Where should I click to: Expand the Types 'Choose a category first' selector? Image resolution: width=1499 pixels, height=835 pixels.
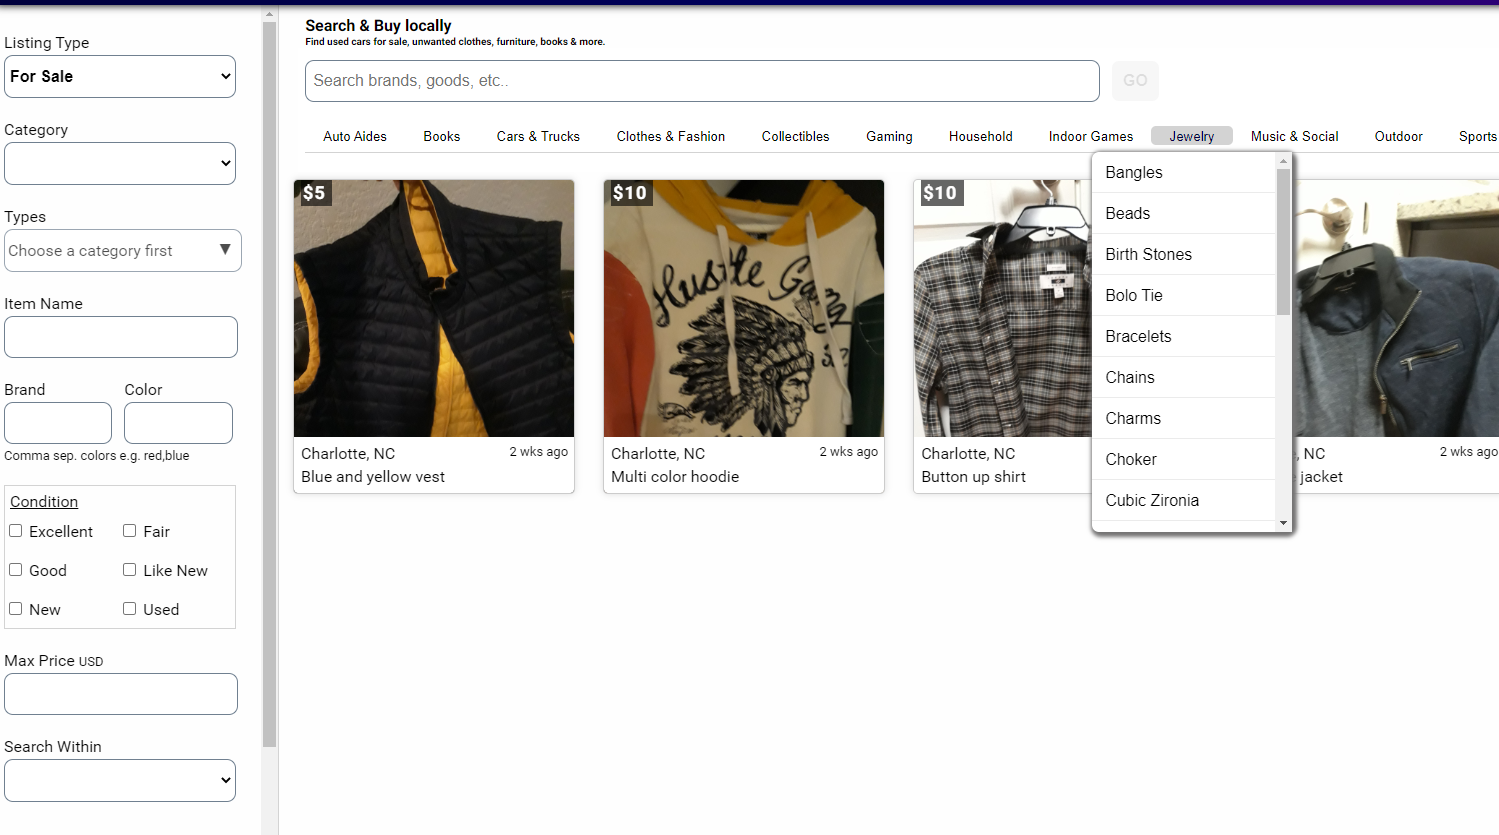[x=123, y=251]
